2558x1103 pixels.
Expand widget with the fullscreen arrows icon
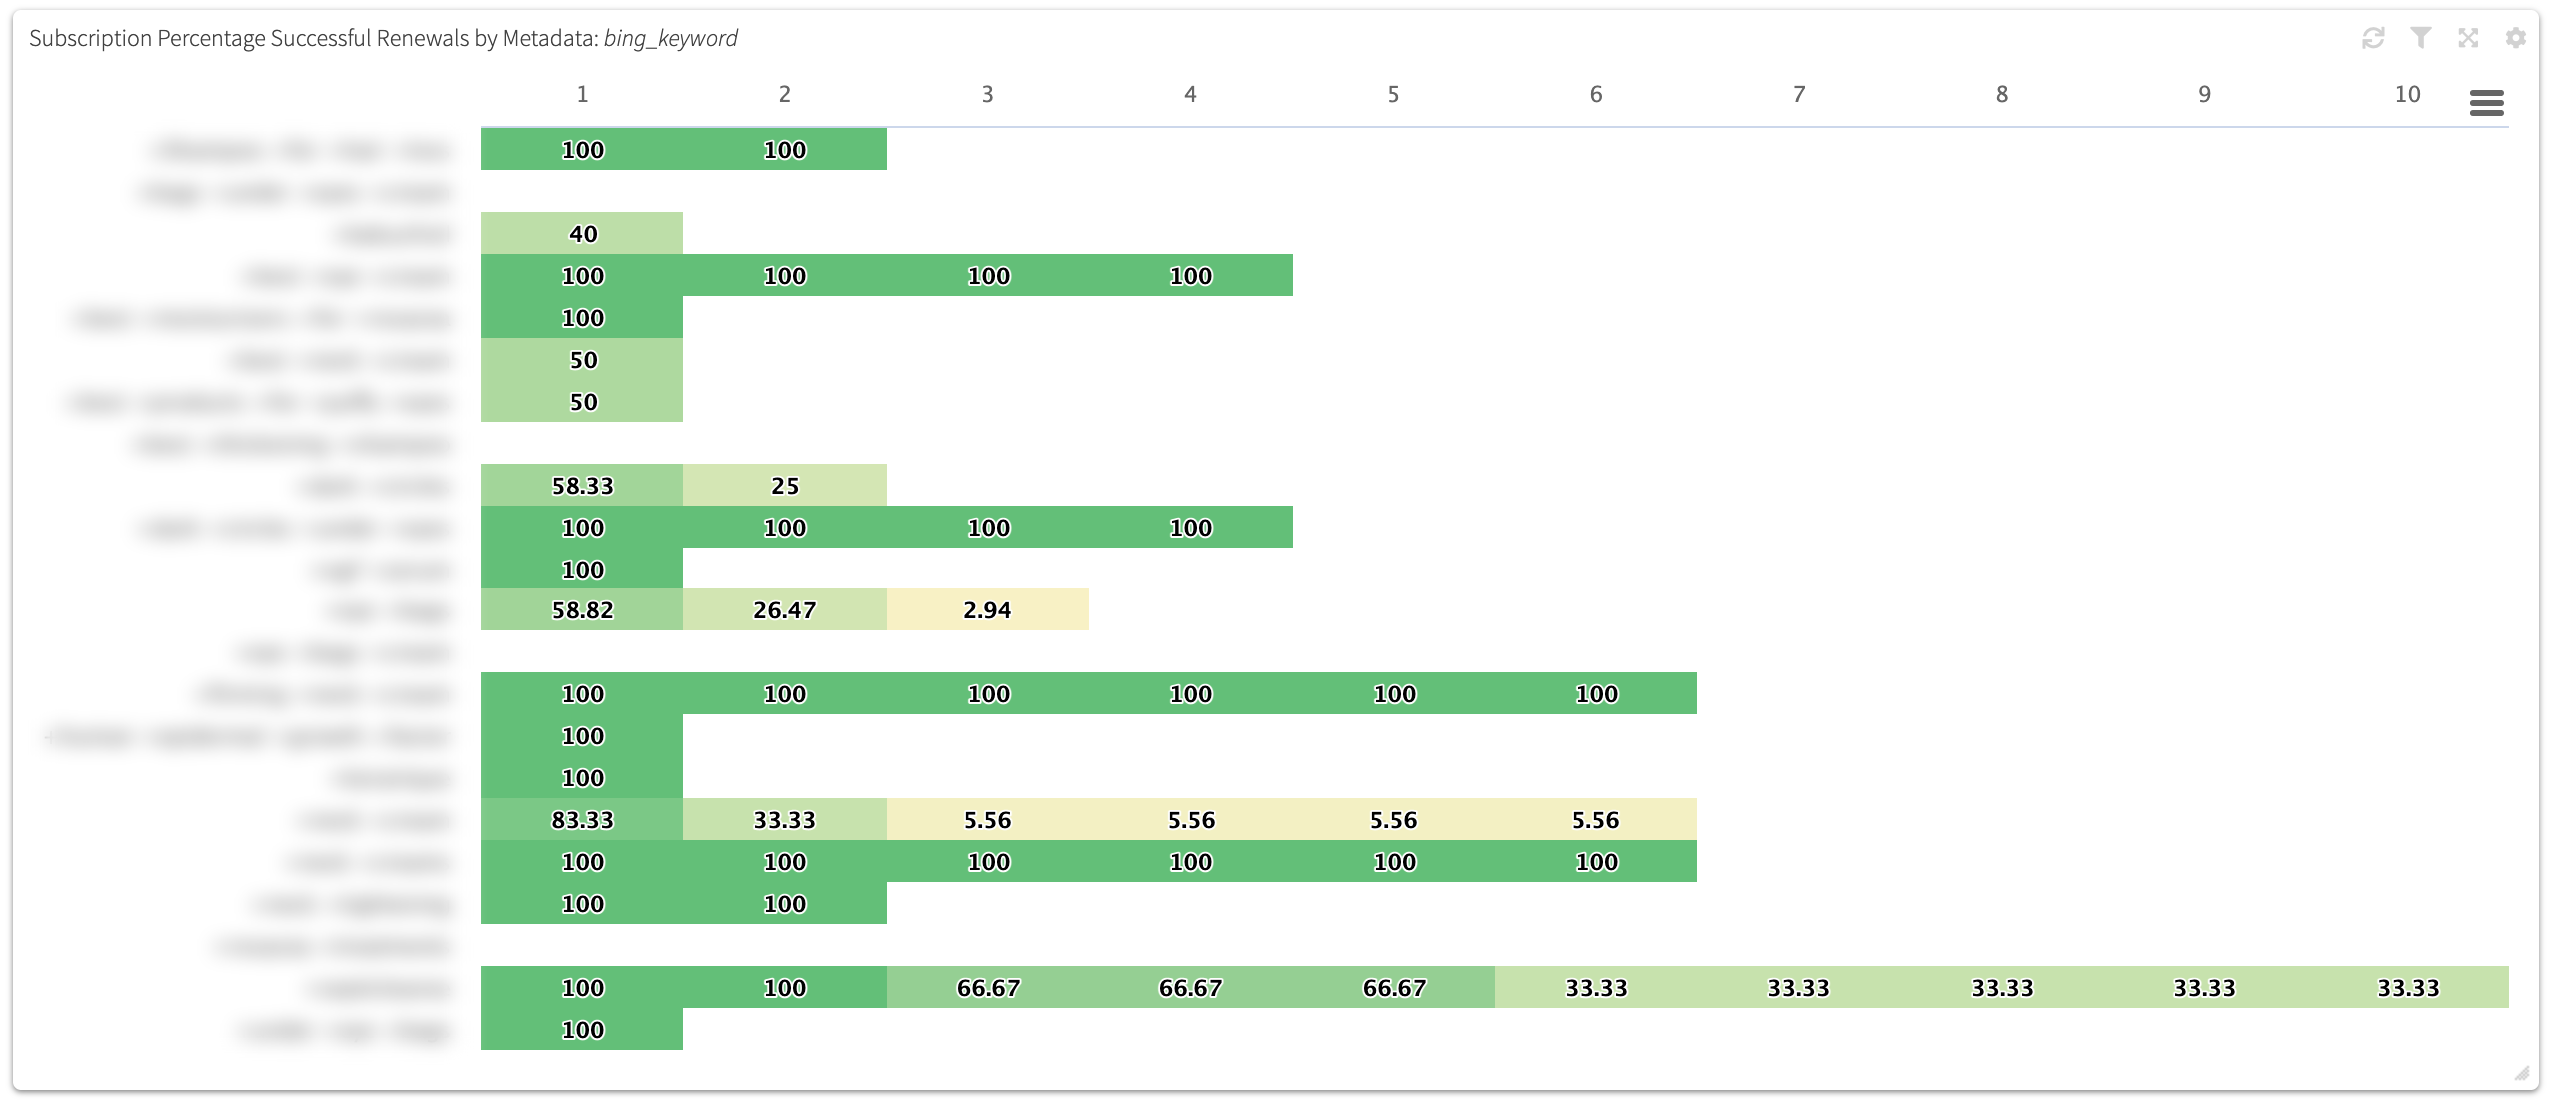2468,38
